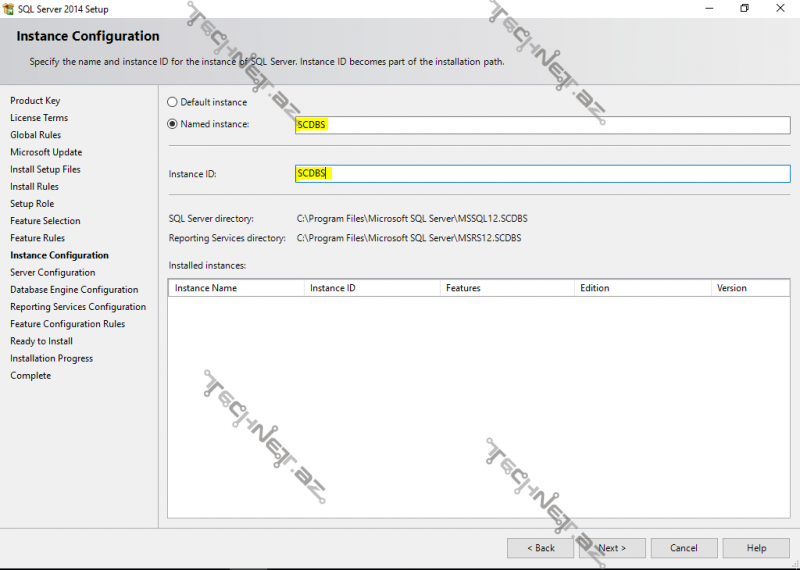This screenshot has height=570, width=800.
Task: Open Product Key step in sidebar
Action: coord(35,101)
